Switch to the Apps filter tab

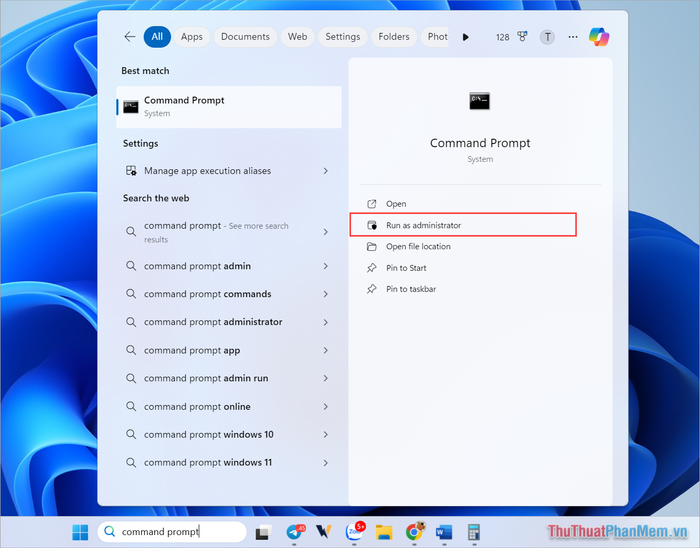[x=192, y=37]
